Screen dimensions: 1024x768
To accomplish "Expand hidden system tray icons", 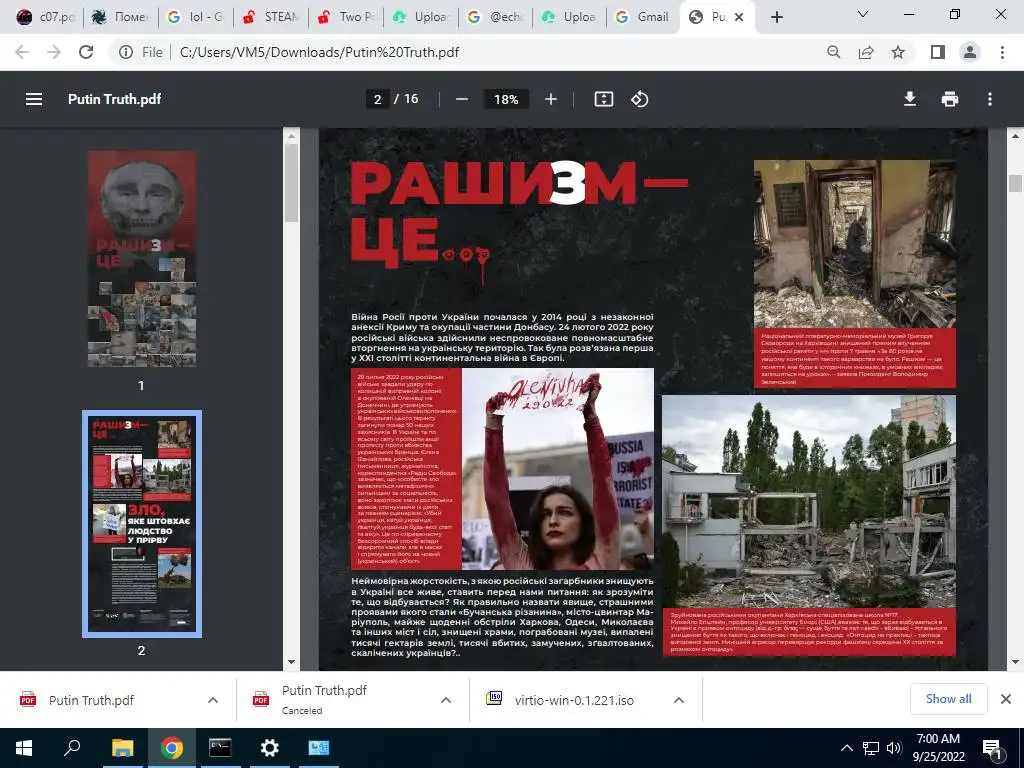I will [846, 748].
